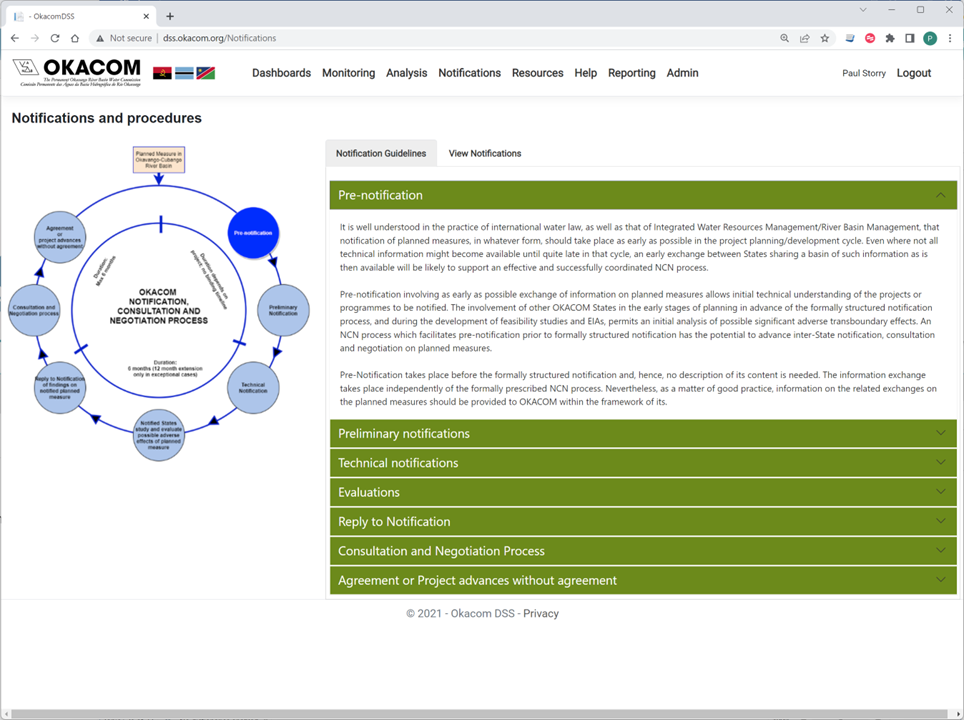Close the OkacomDSS tab
The height and width of the screenshot is (720, 964).
[146, 17]
